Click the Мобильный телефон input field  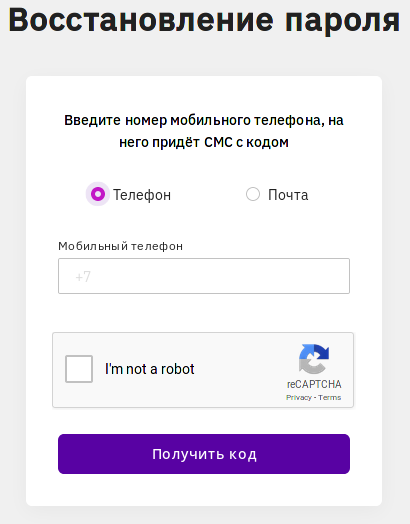pyautogui.click(x=204, y=276)
